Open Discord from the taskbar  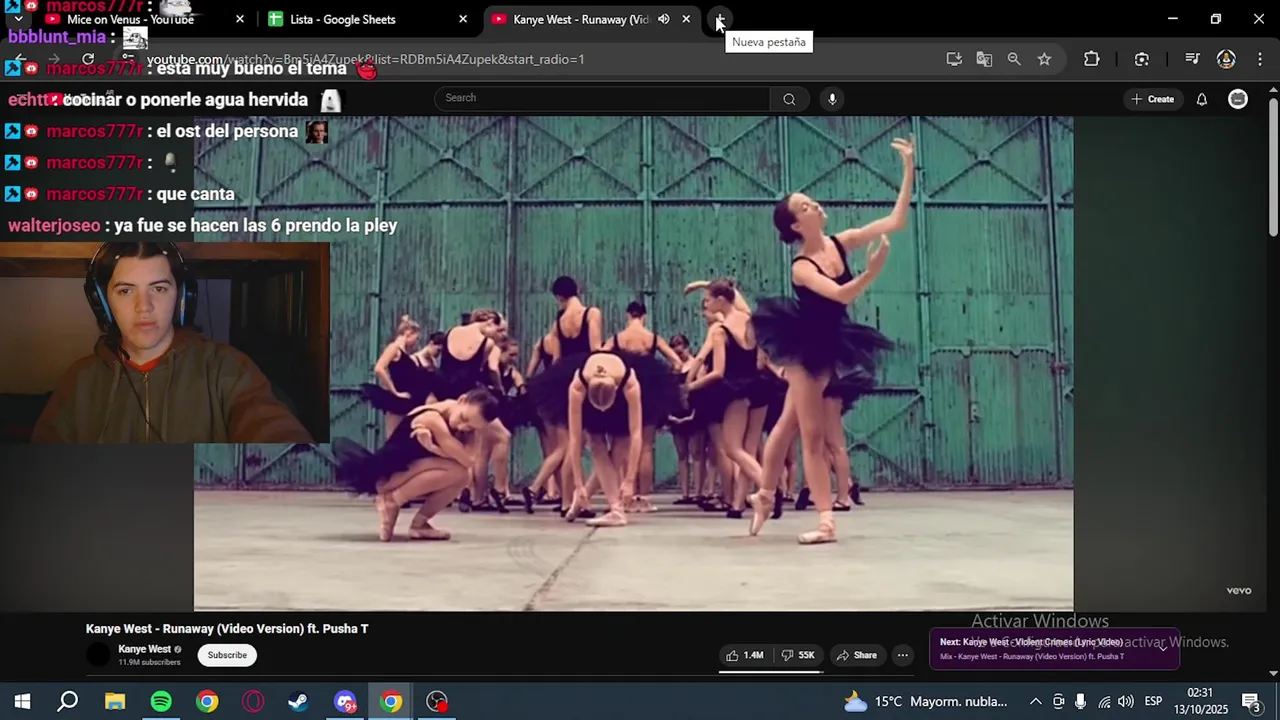click(x=345, y=701)
